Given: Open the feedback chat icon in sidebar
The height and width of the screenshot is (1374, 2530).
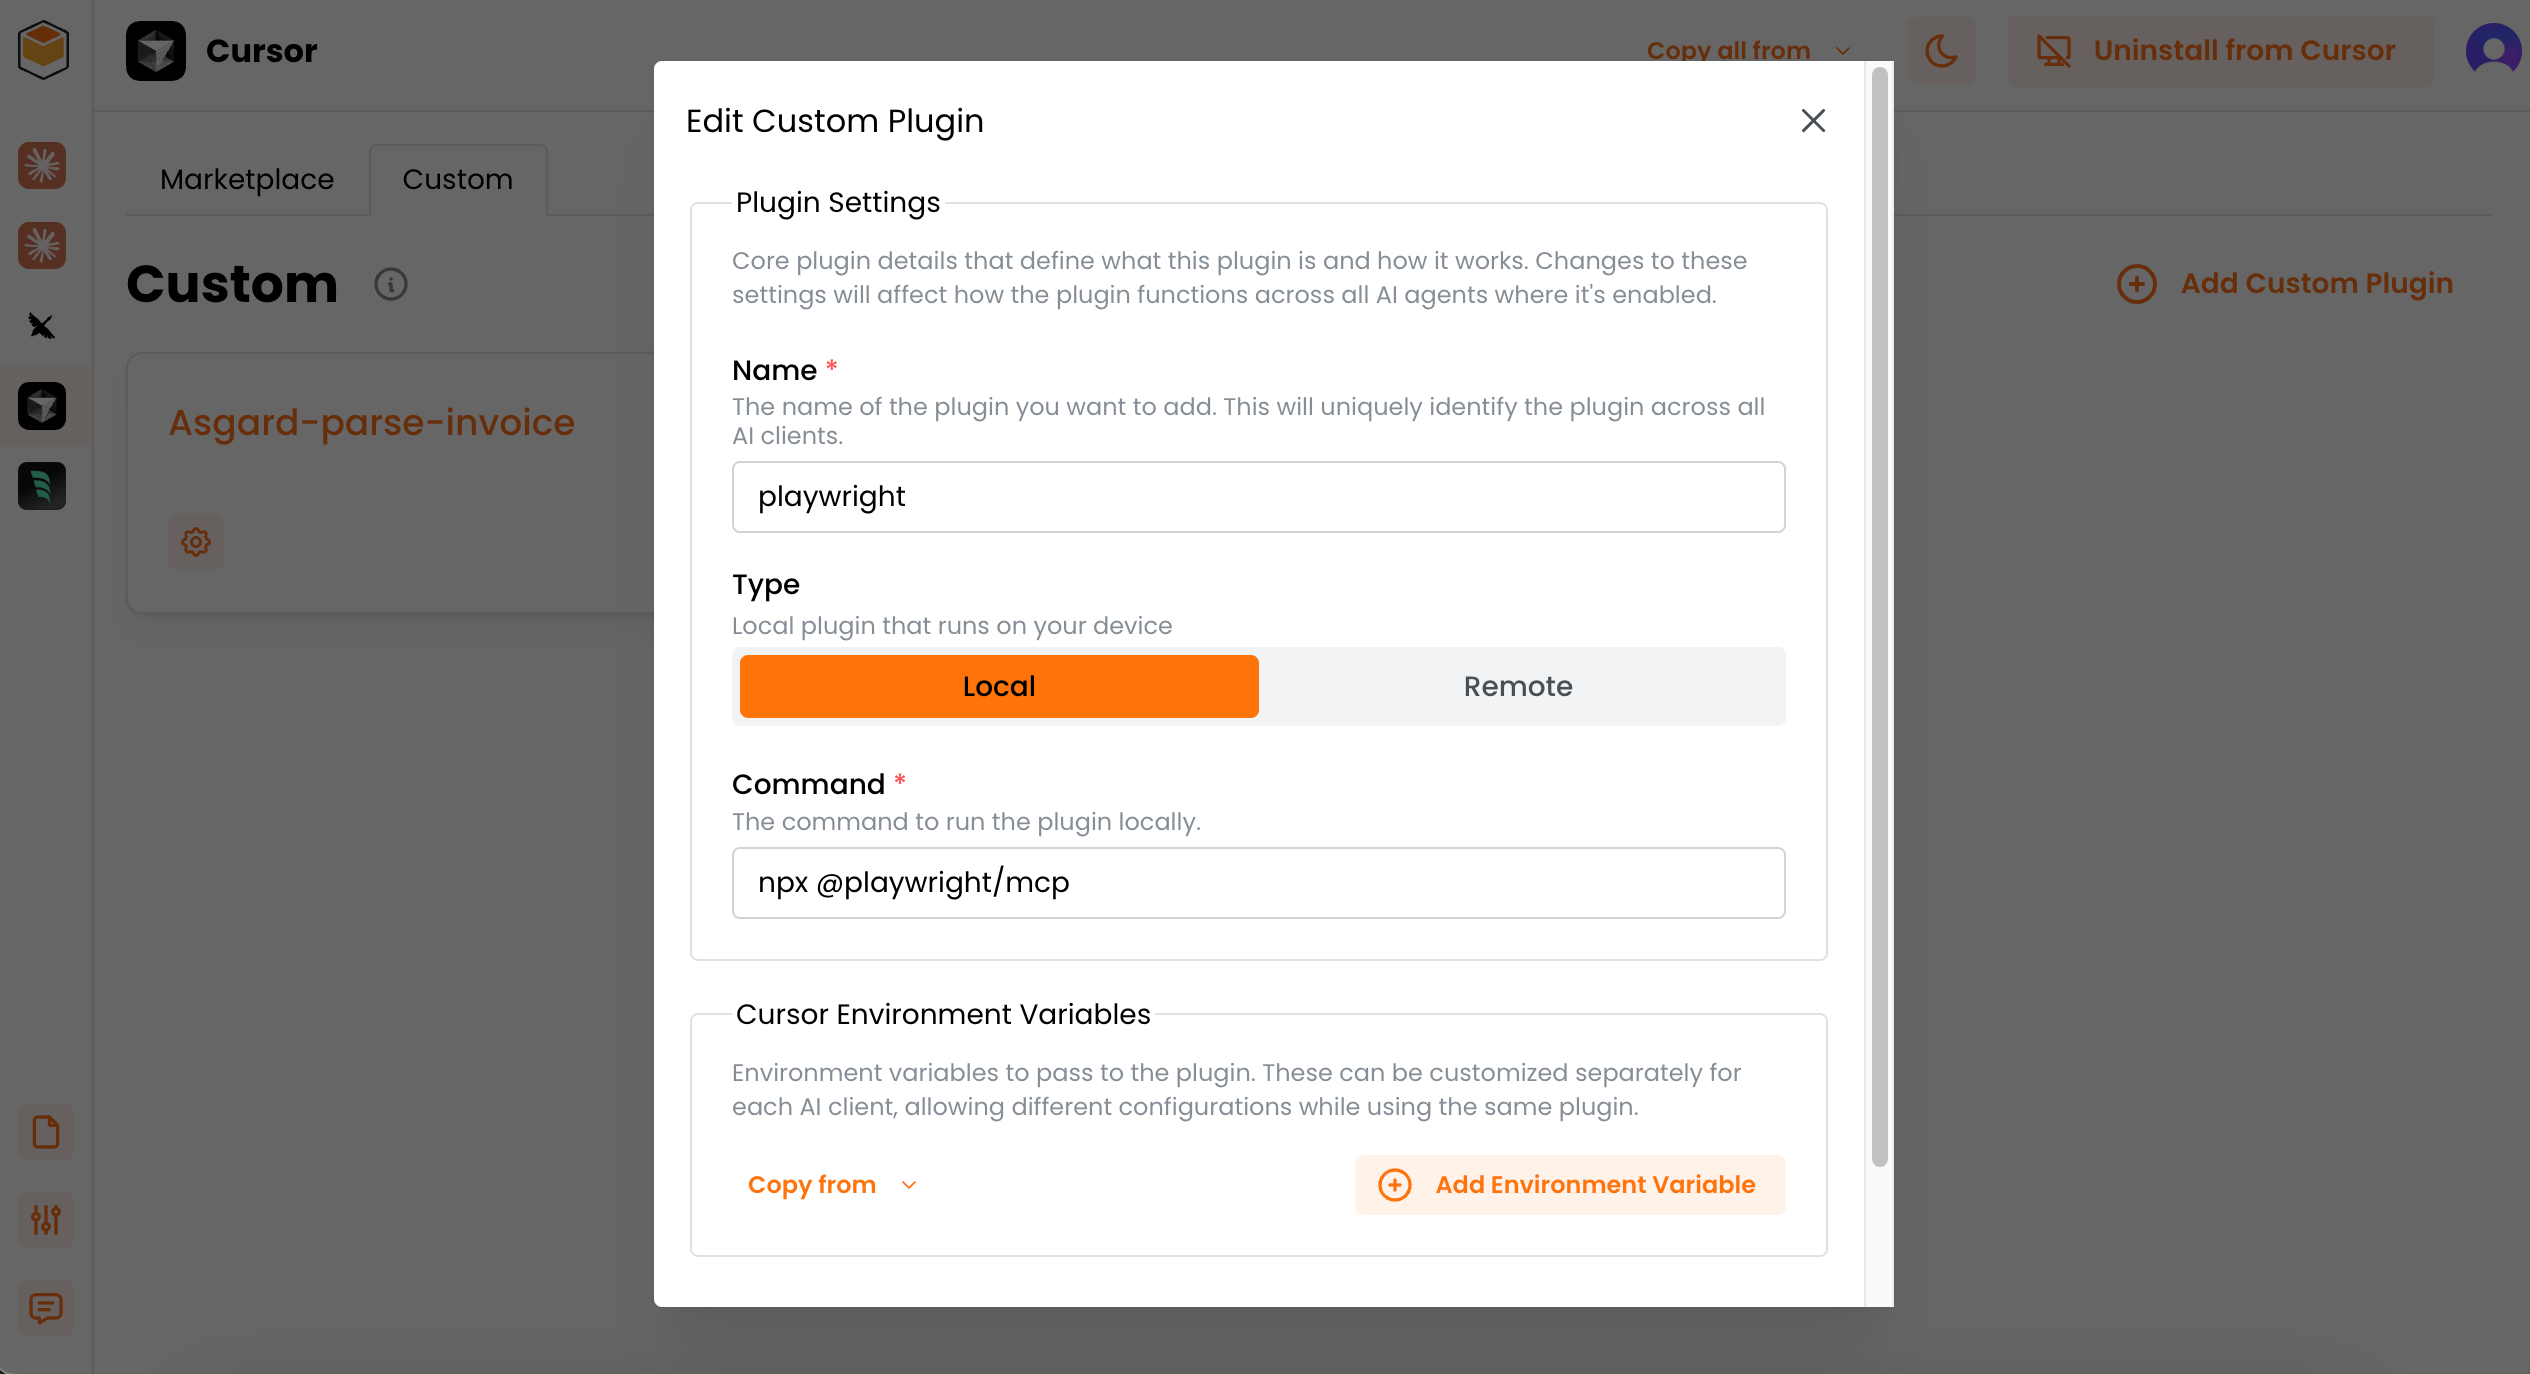Looking at the screenshot, I should 46,1307.
